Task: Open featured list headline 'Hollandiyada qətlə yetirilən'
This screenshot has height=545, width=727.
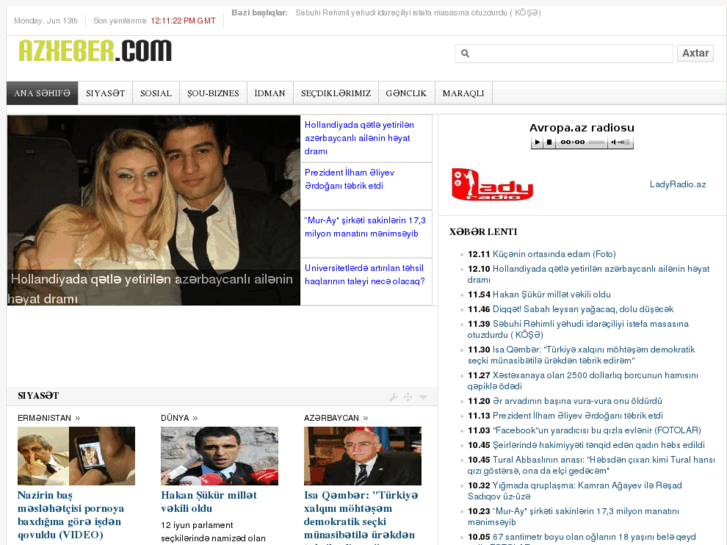Action: [x=359, y=138]
